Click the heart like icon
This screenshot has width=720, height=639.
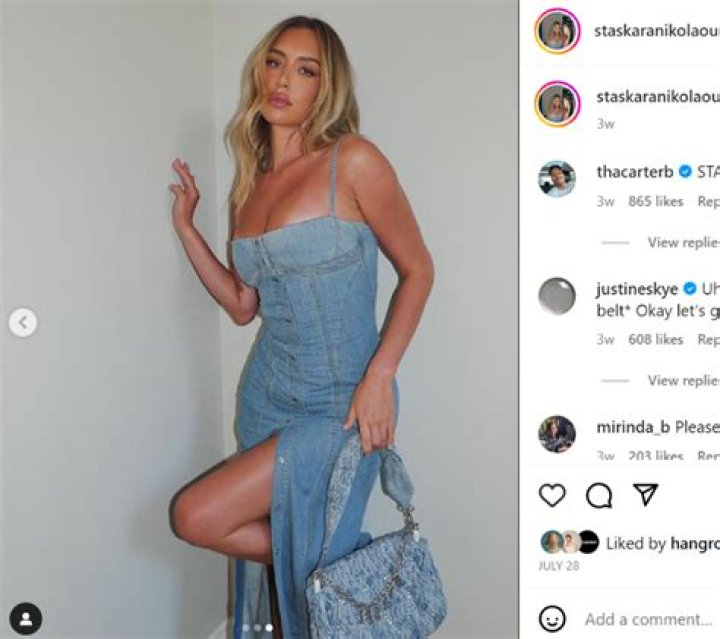pos(552,495)
